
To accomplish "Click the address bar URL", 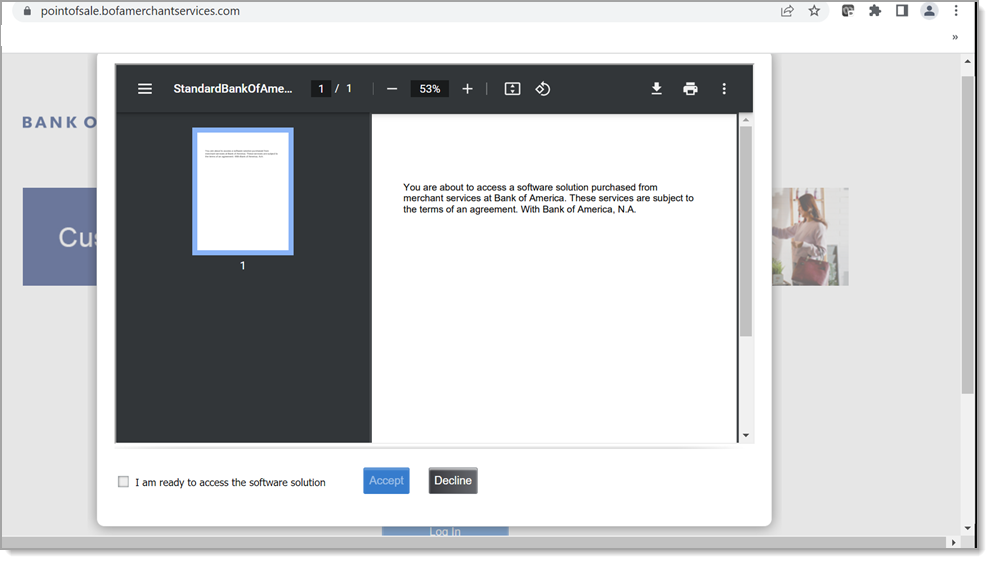I will 140,11.
